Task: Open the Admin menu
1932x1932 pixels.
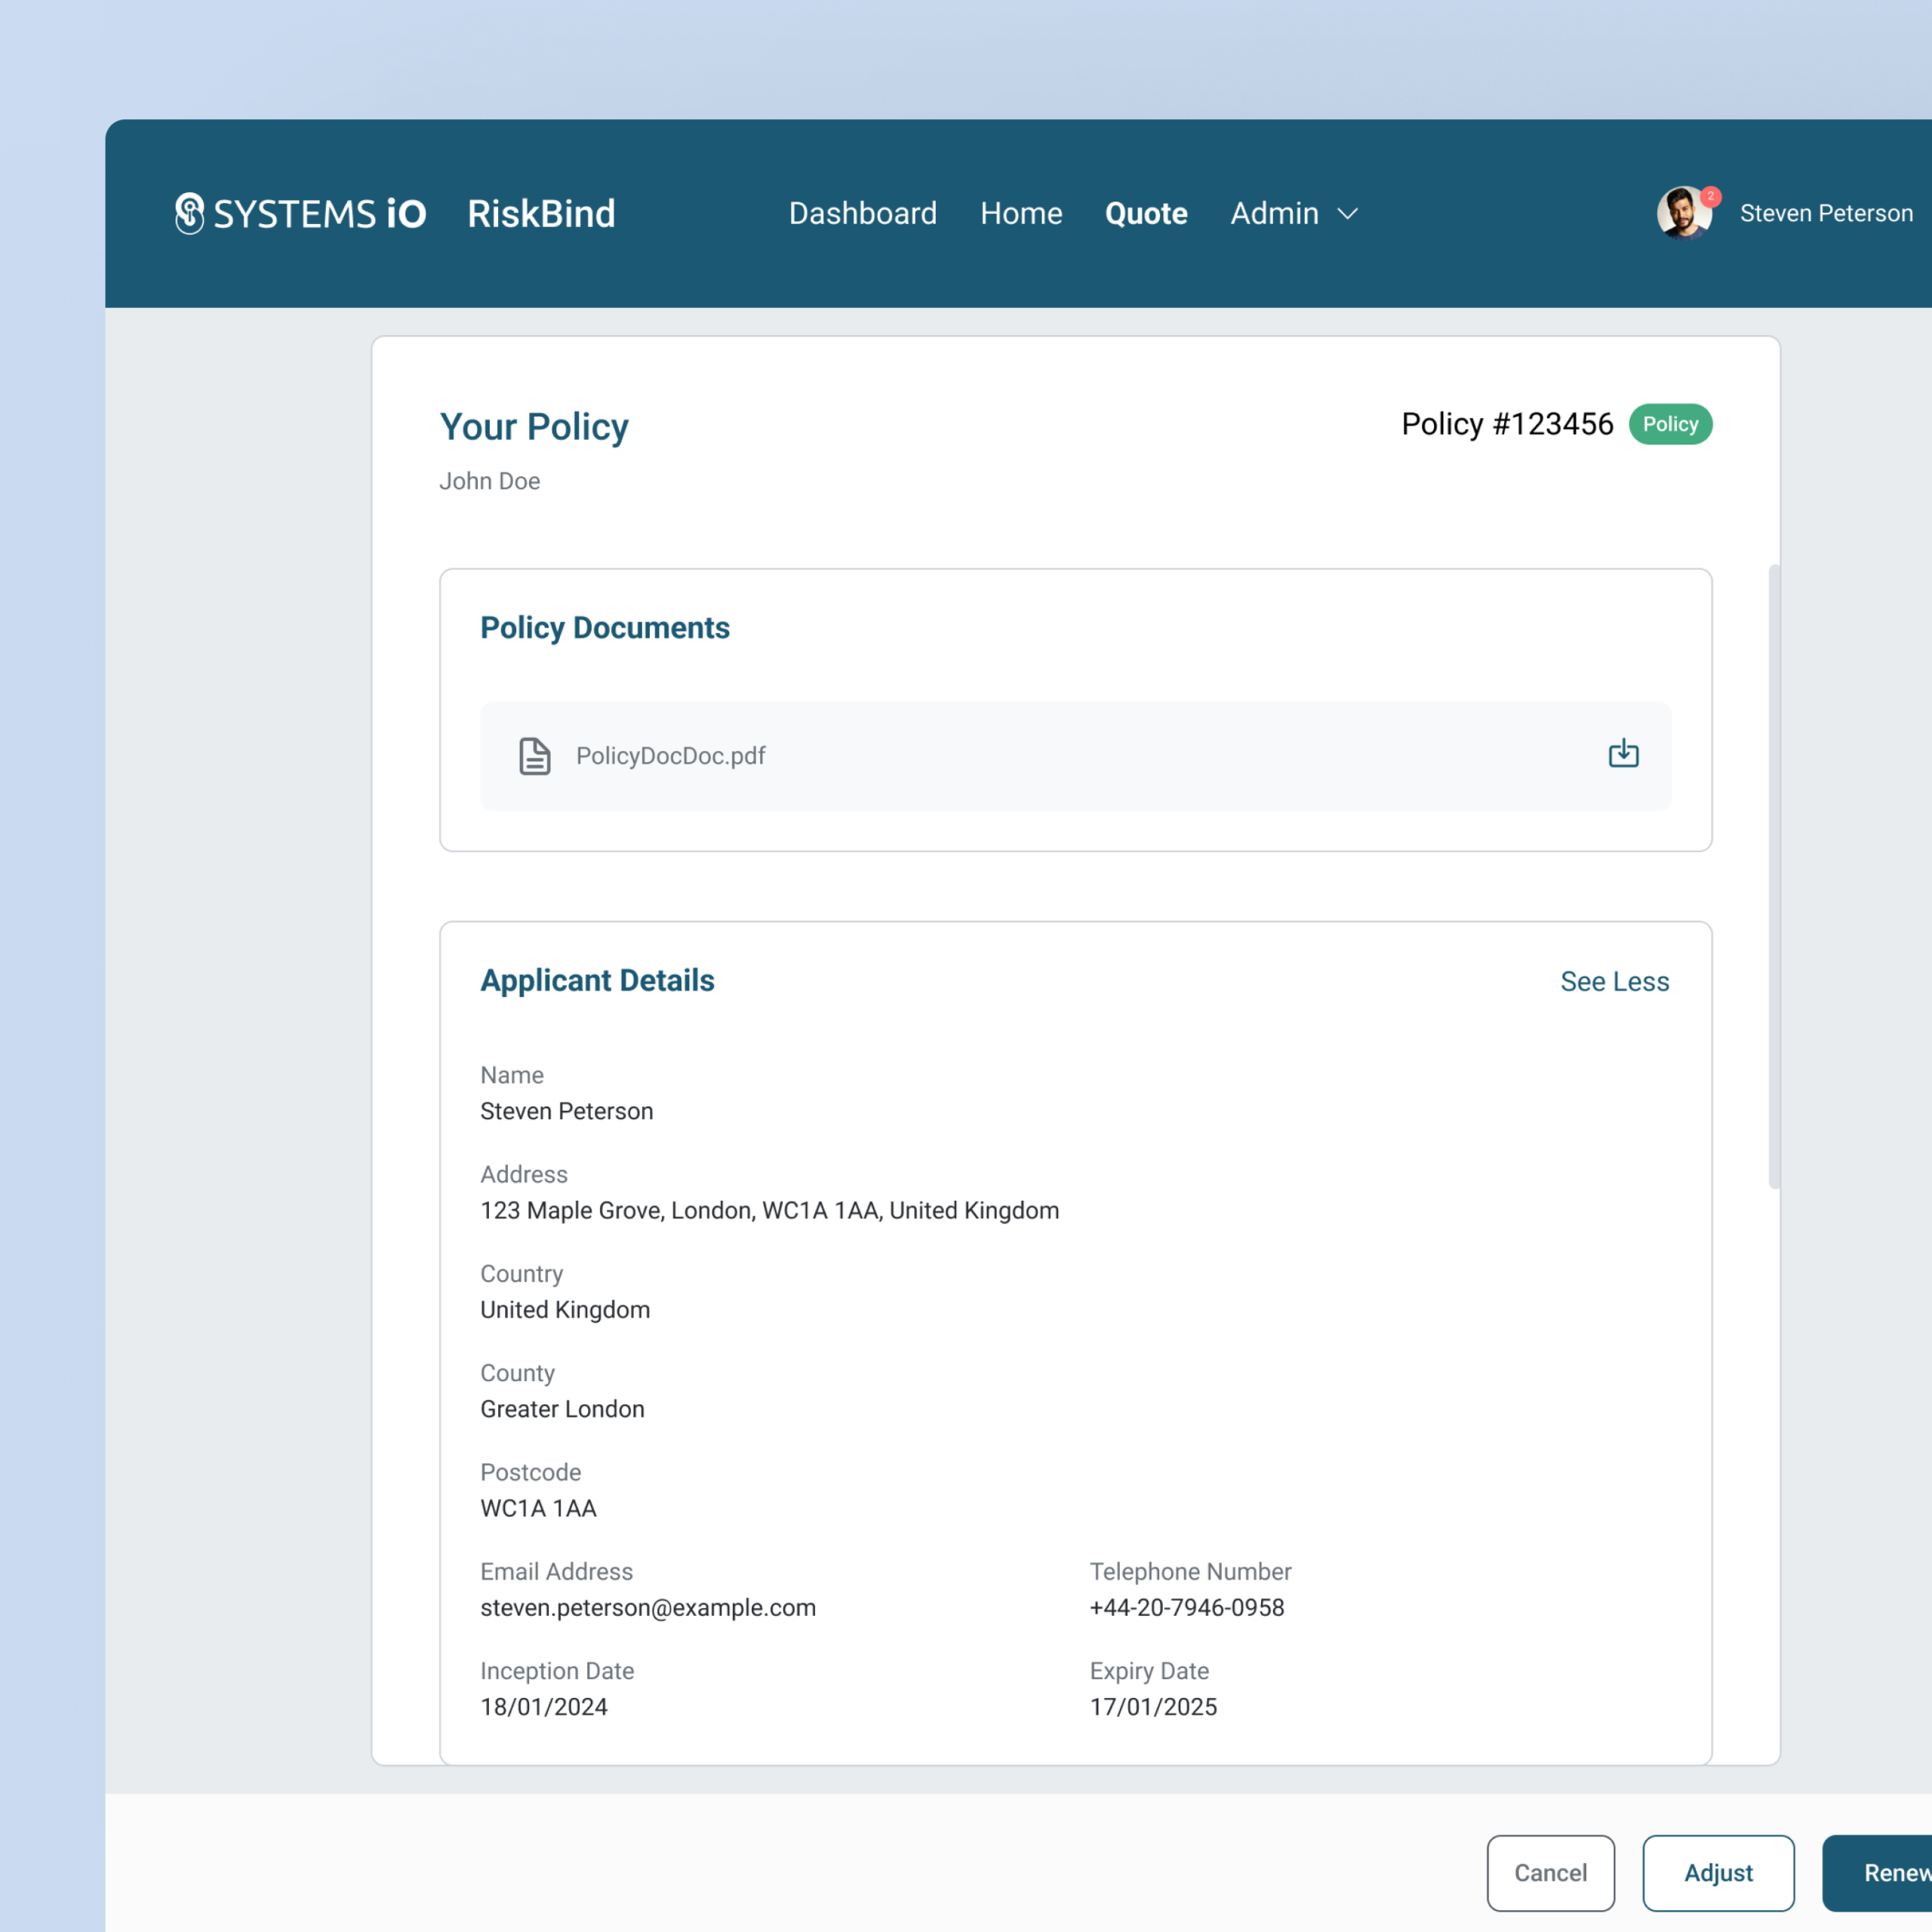Action: click(x=1274, y=213)
